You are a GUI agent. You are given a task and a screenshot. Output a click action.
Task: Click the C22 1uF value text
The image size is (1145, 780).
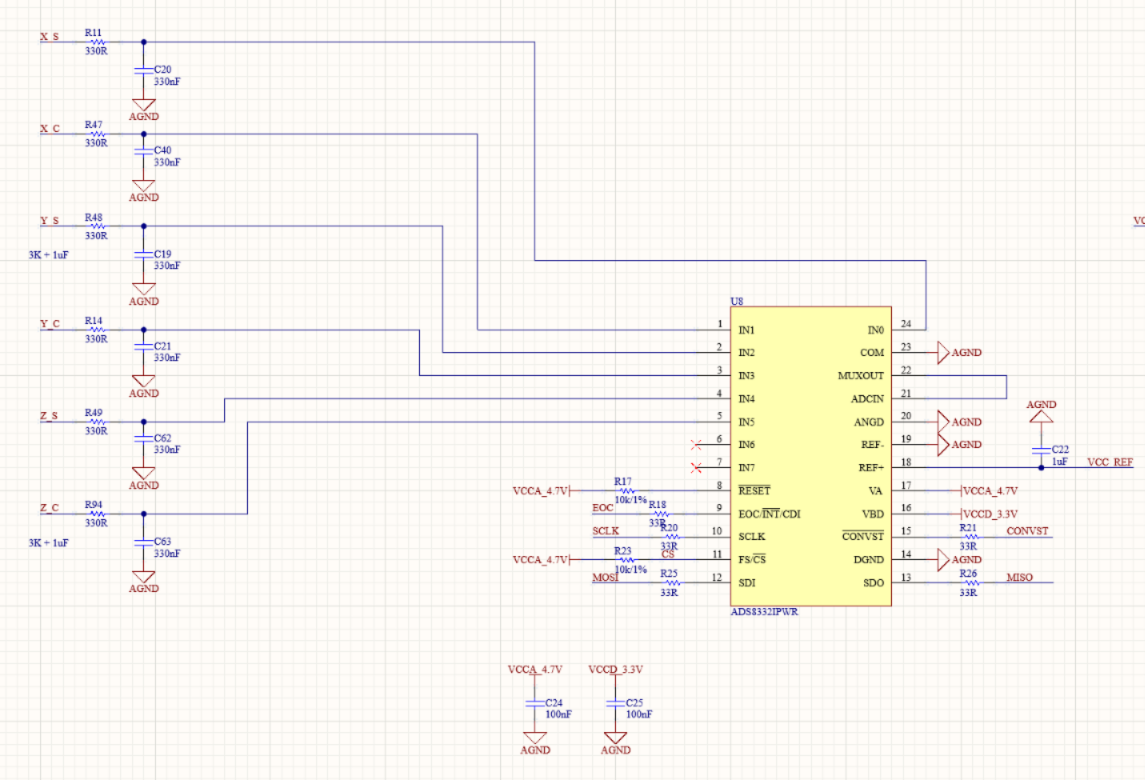(1060, 462)
